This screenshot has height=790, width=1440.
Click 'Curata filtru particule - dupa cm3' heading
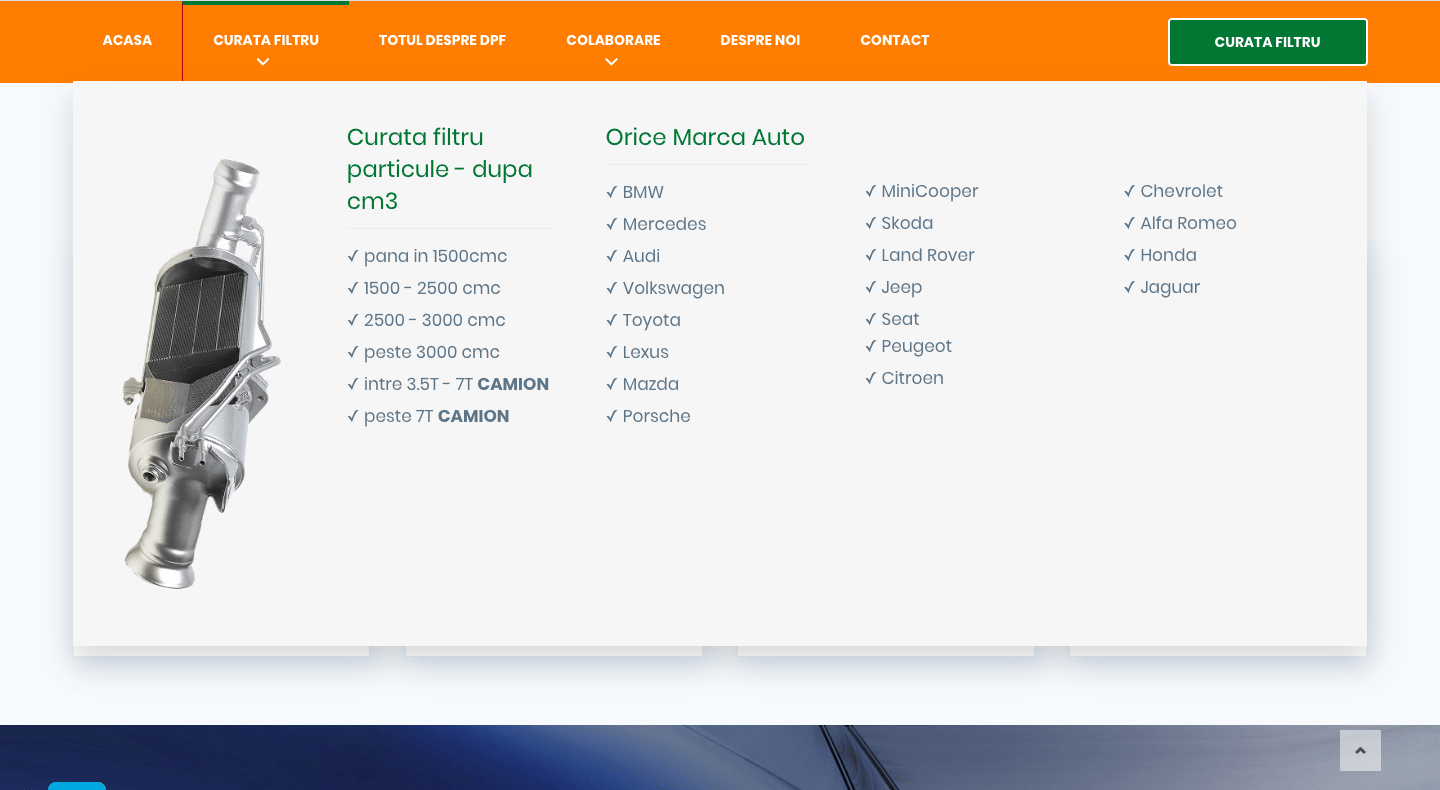[x=440, y=169]
